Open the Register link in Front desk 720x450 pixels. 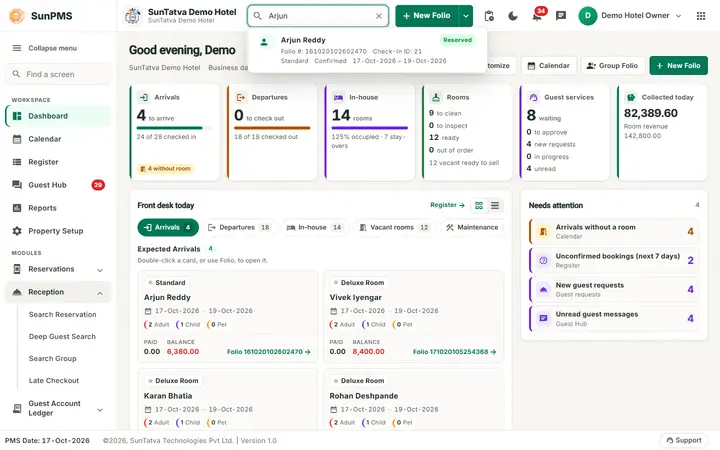click(x=447, y=205)
